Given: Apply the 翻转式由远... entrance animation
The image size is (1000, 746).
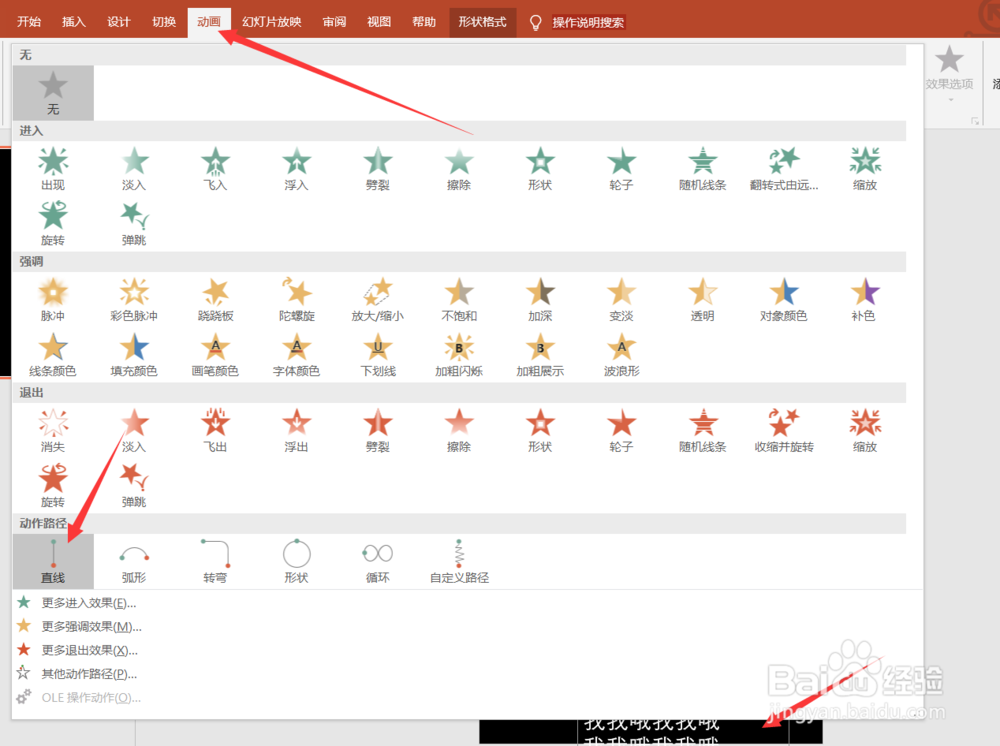Looking at the screenshot, I should (x=784, y=168).
